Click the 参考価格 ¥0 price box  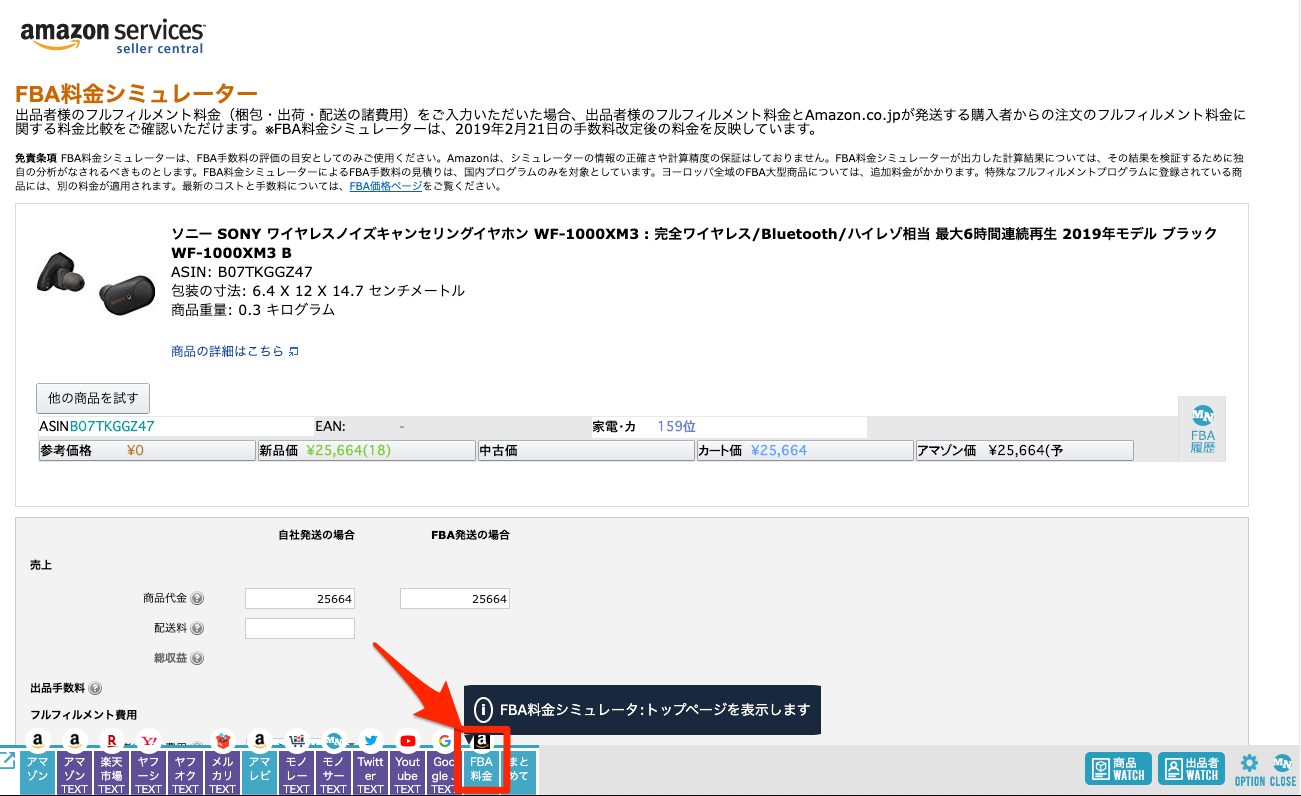tap(146, 451)
